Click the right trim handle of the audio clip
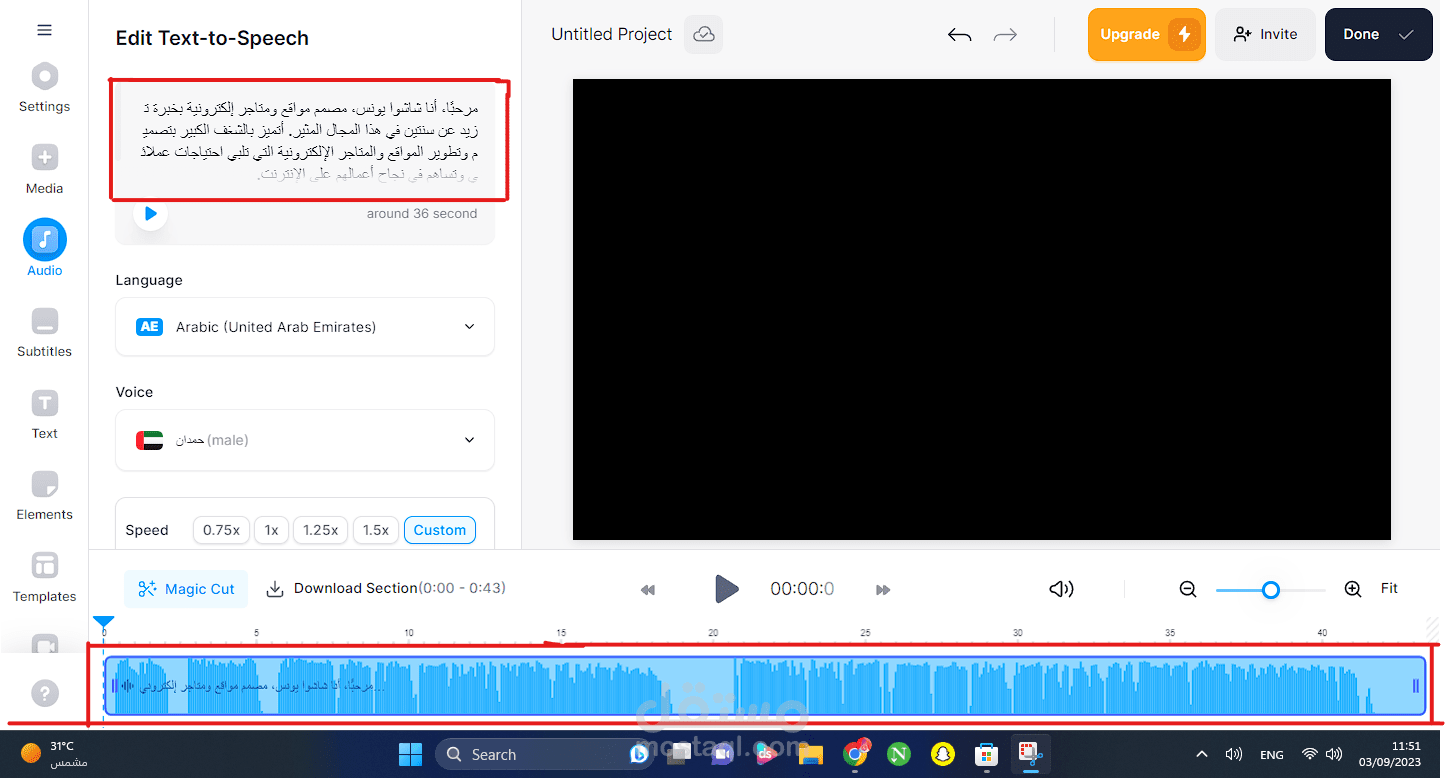Screen dimensions: 1445x778 coord(1416,686)
